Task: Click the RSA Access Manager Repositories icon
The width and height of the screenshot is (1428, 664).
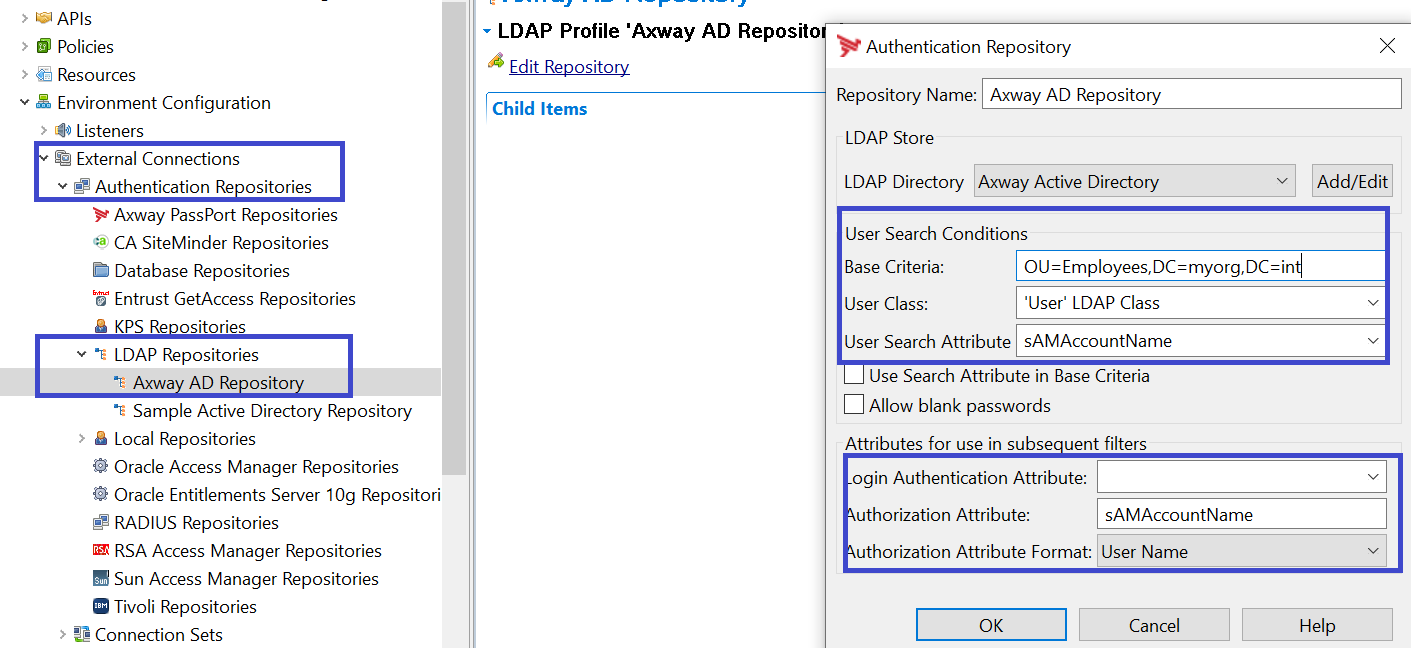Action: tap(101, 551)
